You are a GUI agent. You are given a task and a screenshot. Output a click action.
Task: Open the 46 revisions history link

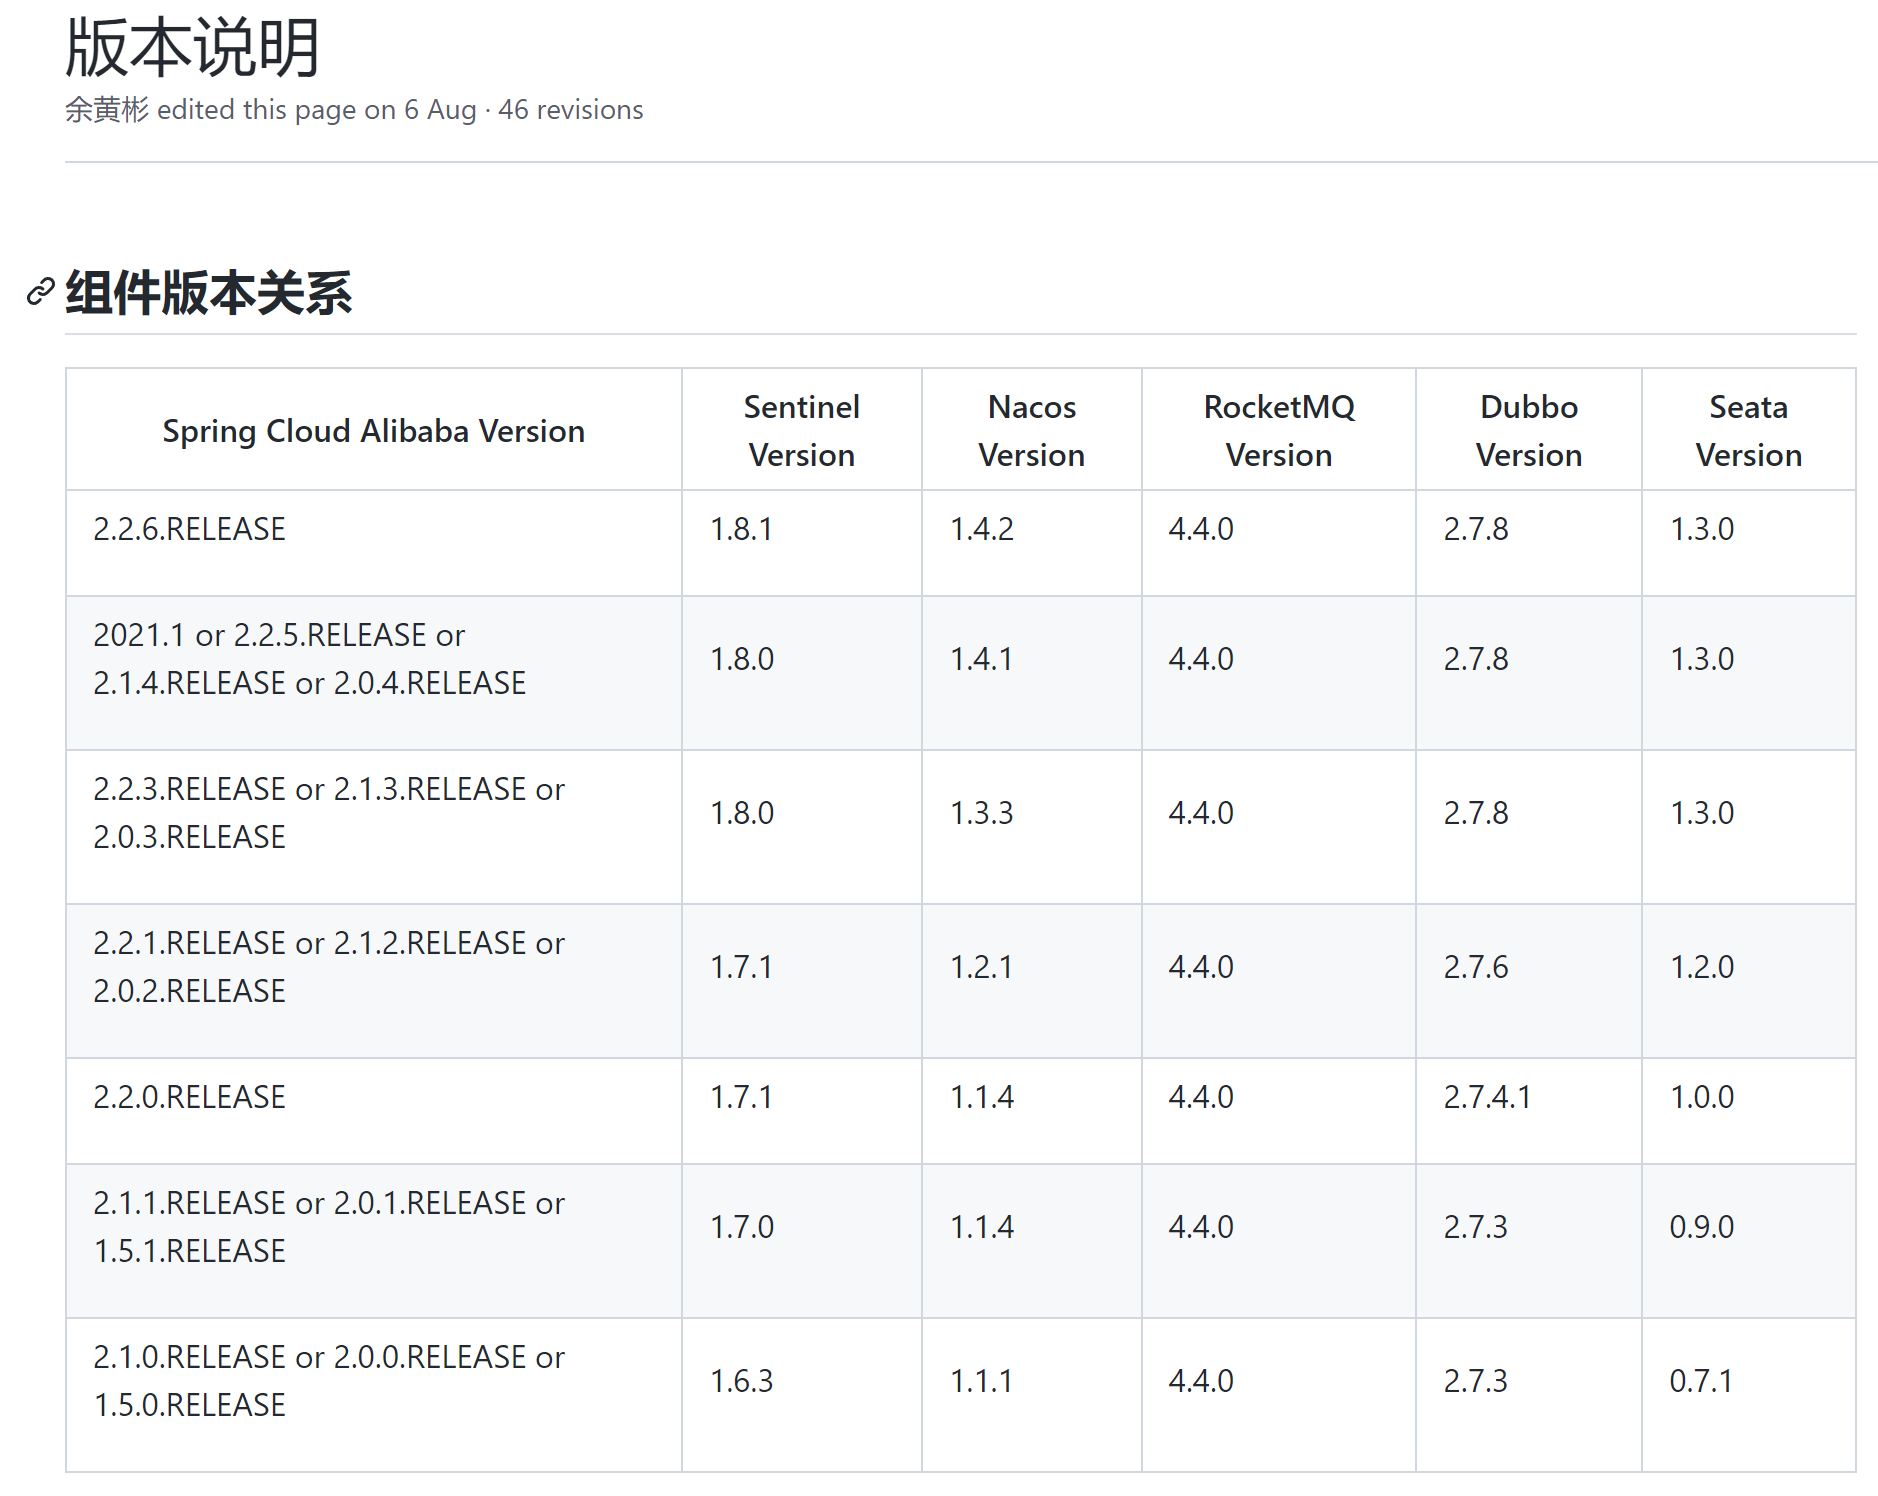570,110
